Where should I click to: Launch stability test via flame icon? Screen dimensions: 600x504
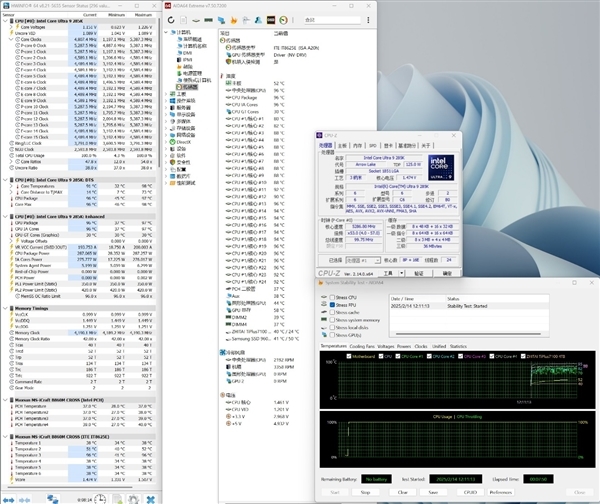tap(233, 20)
